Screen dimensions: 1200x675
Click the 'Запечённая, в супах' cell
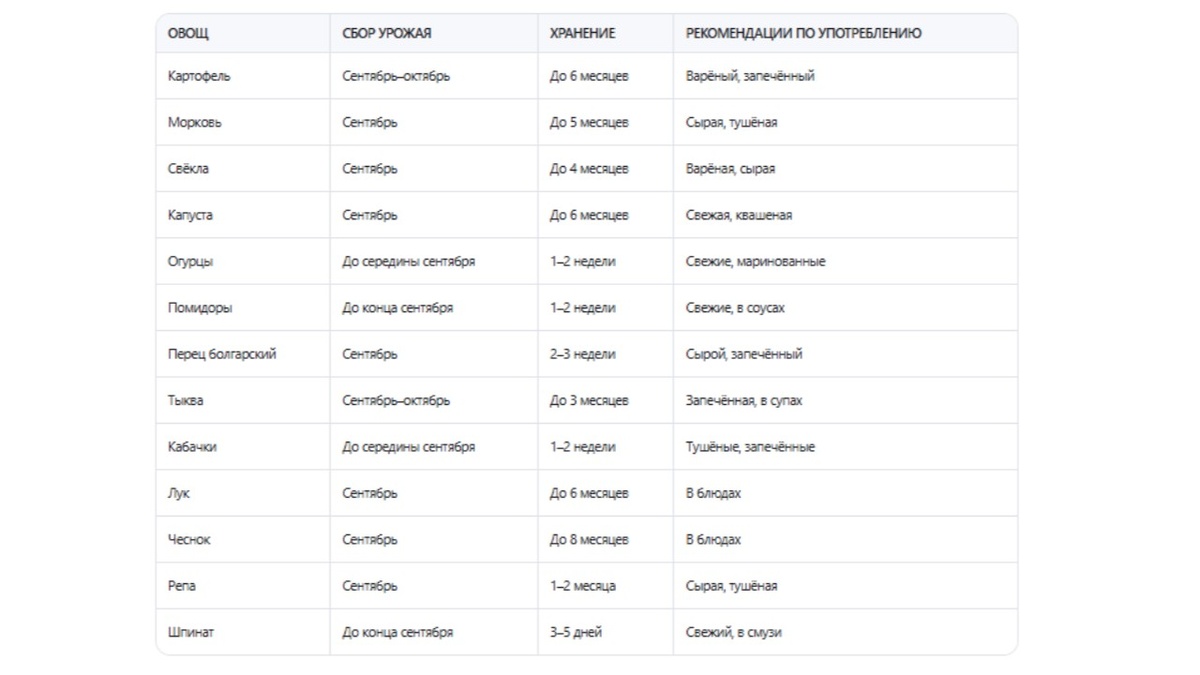744,401
